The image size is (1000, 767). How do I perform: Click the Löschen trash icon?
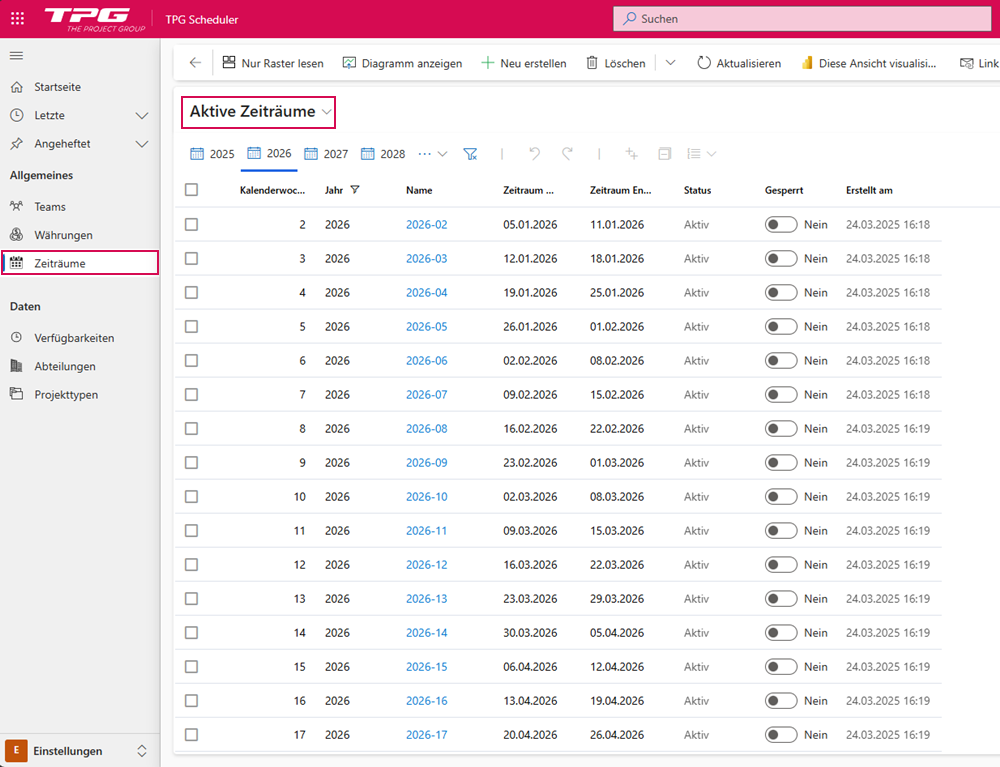click(x=592, y=63)
